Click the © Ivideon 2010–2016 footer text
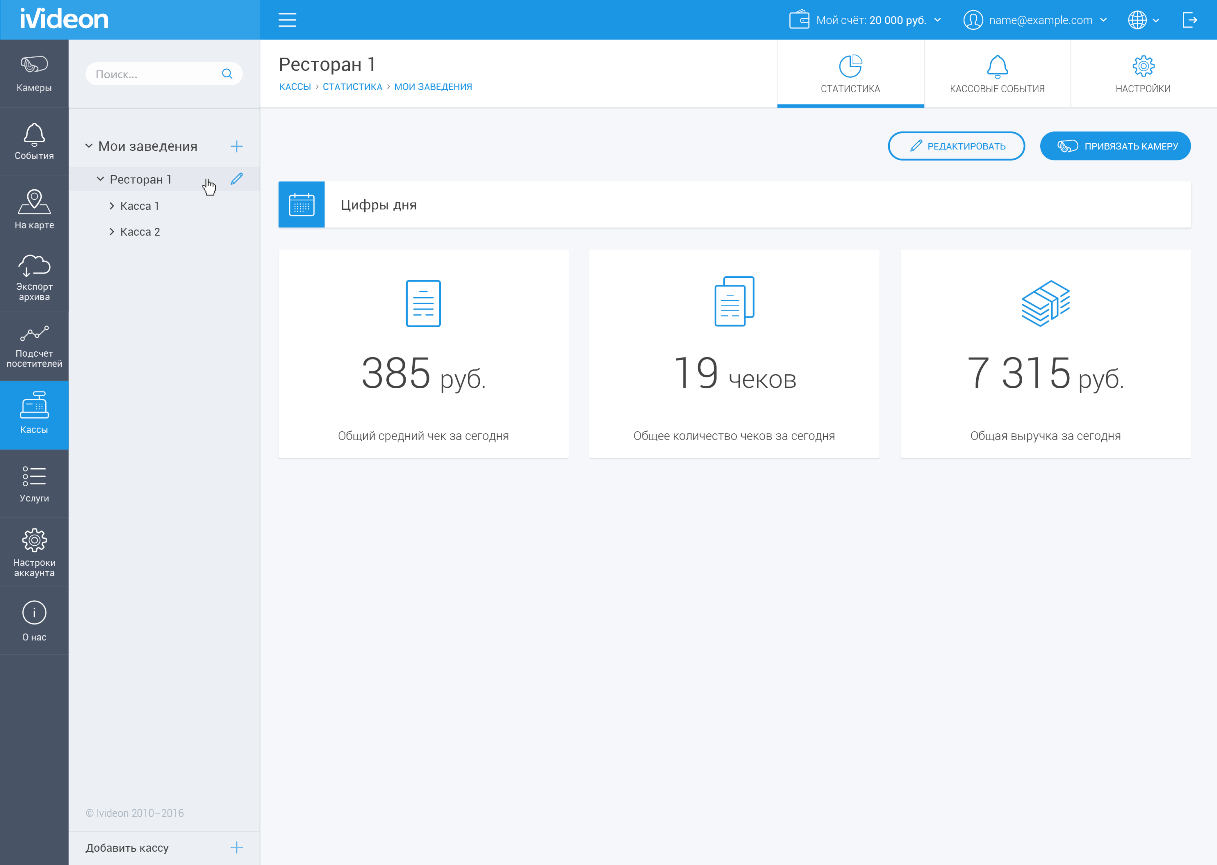Viewport: 1217px width, 865px height. pyautogui.click(x=134, y=813)
